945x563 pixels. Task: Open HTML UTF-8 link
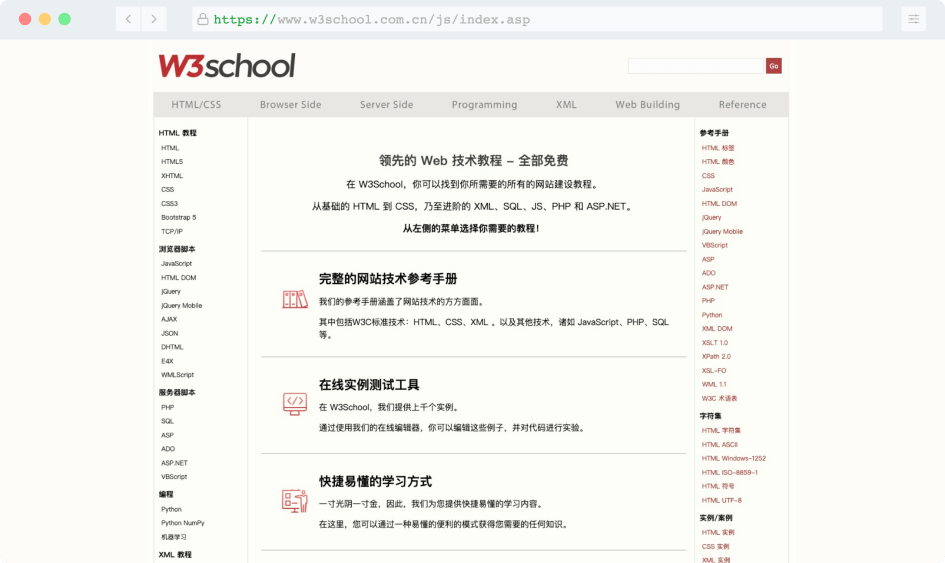722,500
